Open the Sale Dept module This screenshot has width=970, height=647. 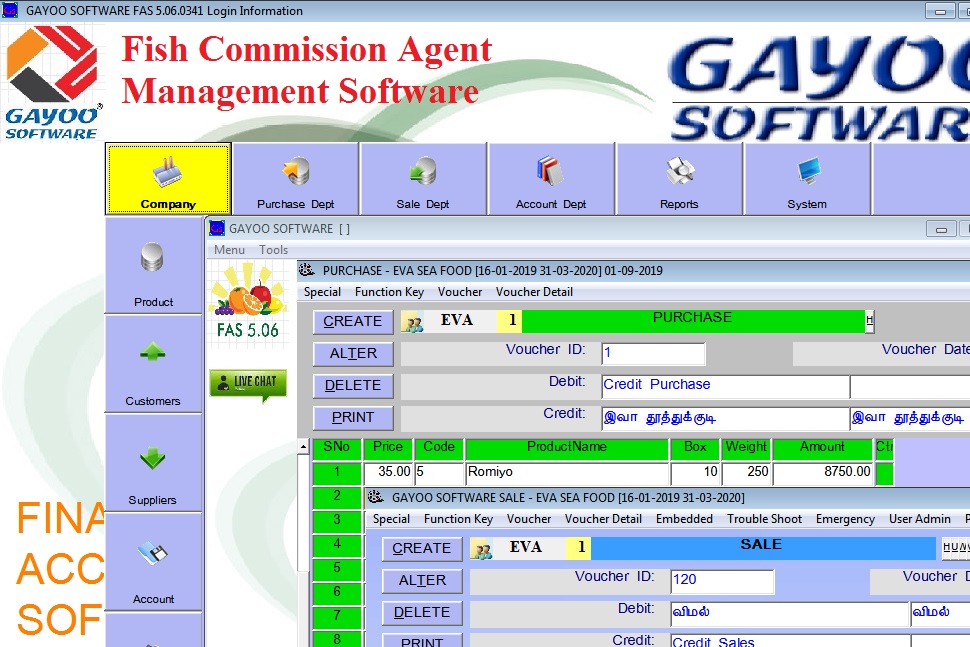(423, 179)
